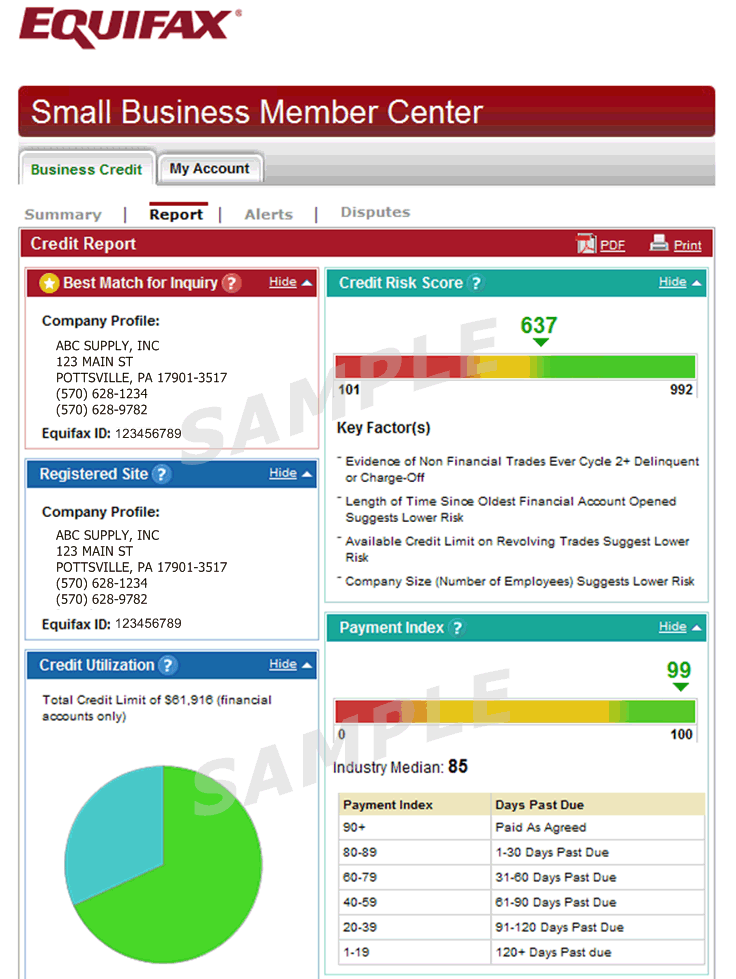This screenshot has width=736, height=979.
Task: Click Hide link on Best Match for Inquiry
Action: 283,282
